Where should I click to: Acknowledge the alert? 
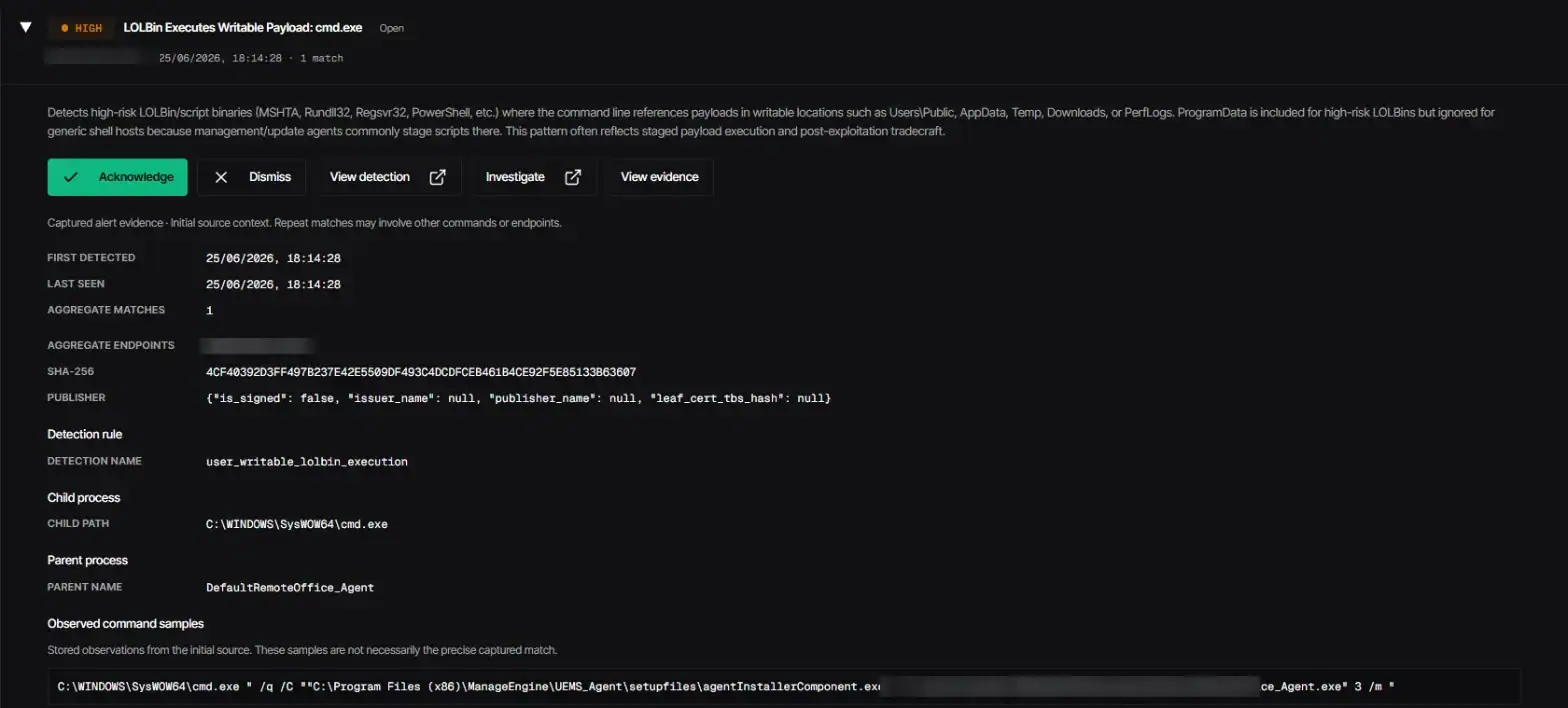[x=117, y=177]
